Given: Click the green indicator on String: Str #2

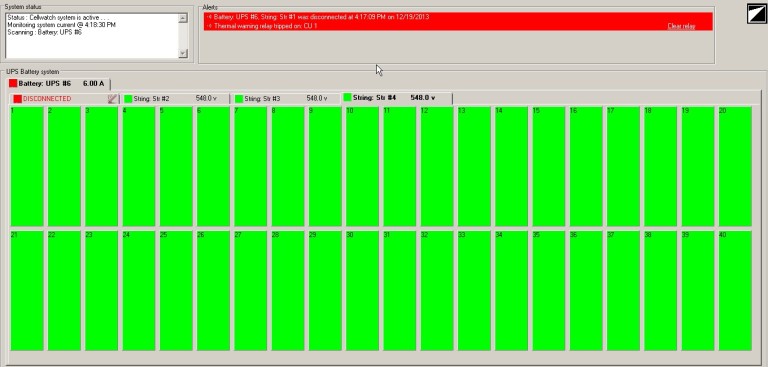Looking at the screenshot, I should 128,98.
